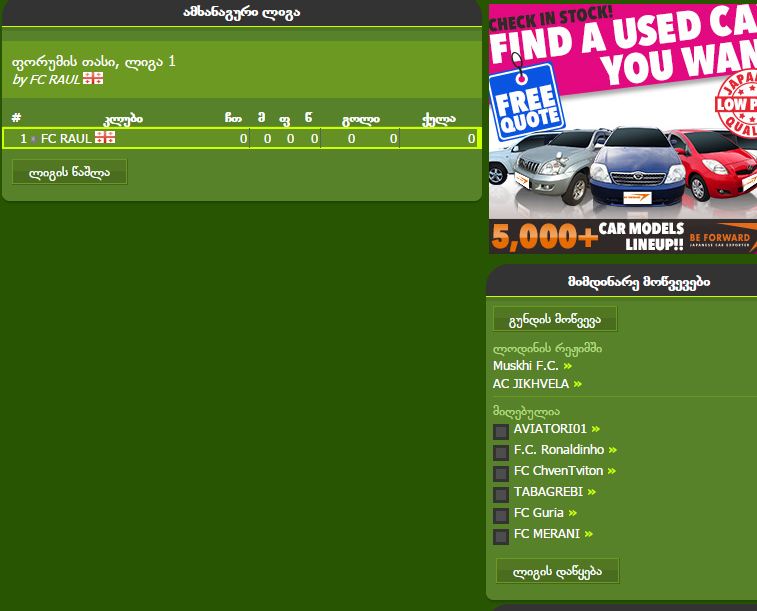The height and width of the screenshot is (611, 757).
Task: Click the arrow icon after FC Guria
Action: [573, 513]
